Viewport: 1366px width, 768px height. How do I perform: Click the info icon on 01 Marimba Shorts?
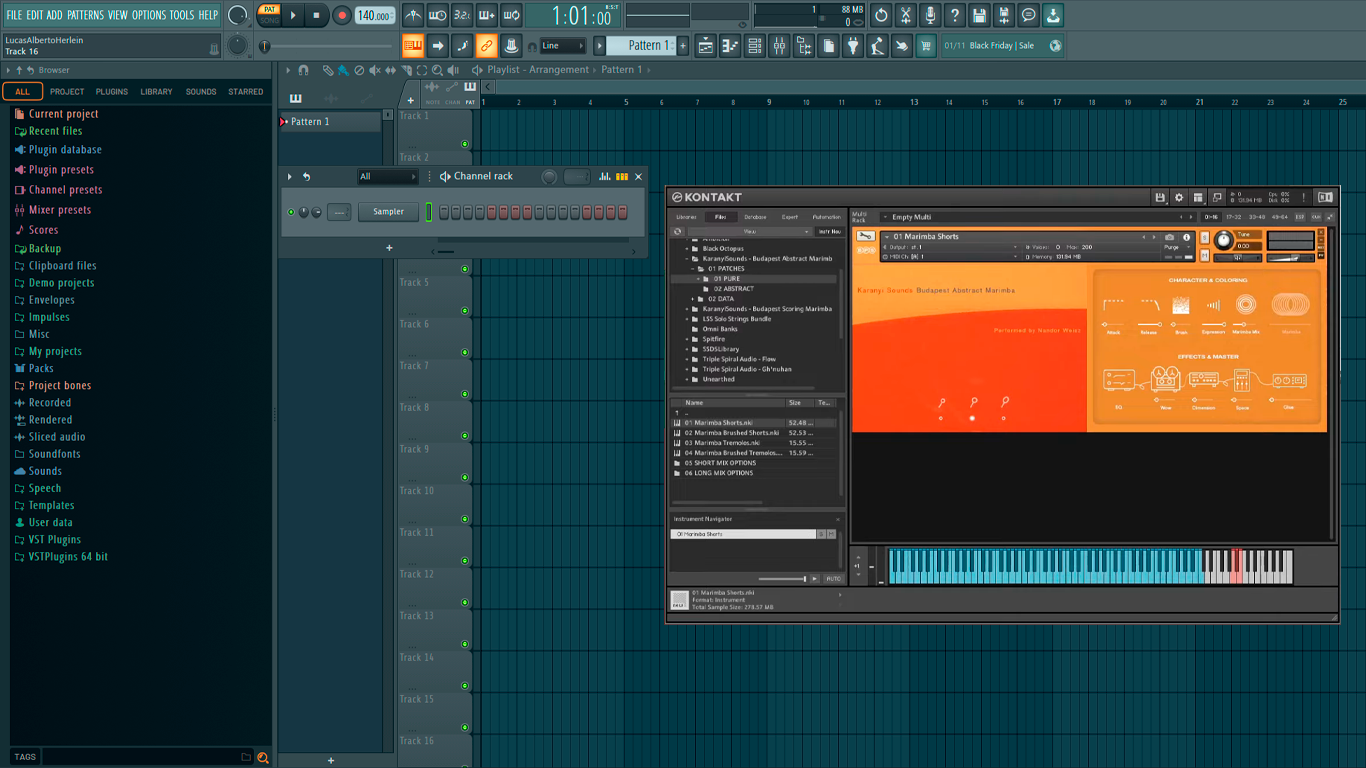pos(1187,237)
